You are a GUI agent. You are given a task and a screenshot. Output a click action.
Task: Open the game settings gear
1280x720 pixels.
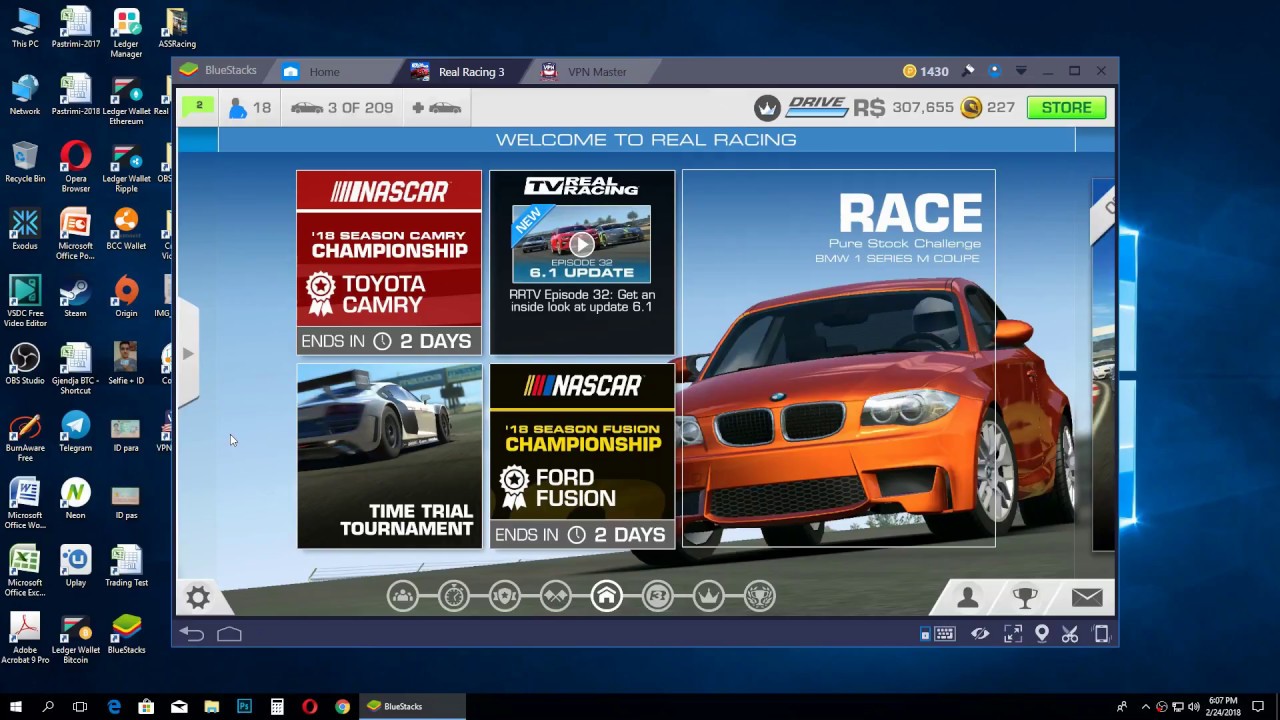tap(198, 598)
